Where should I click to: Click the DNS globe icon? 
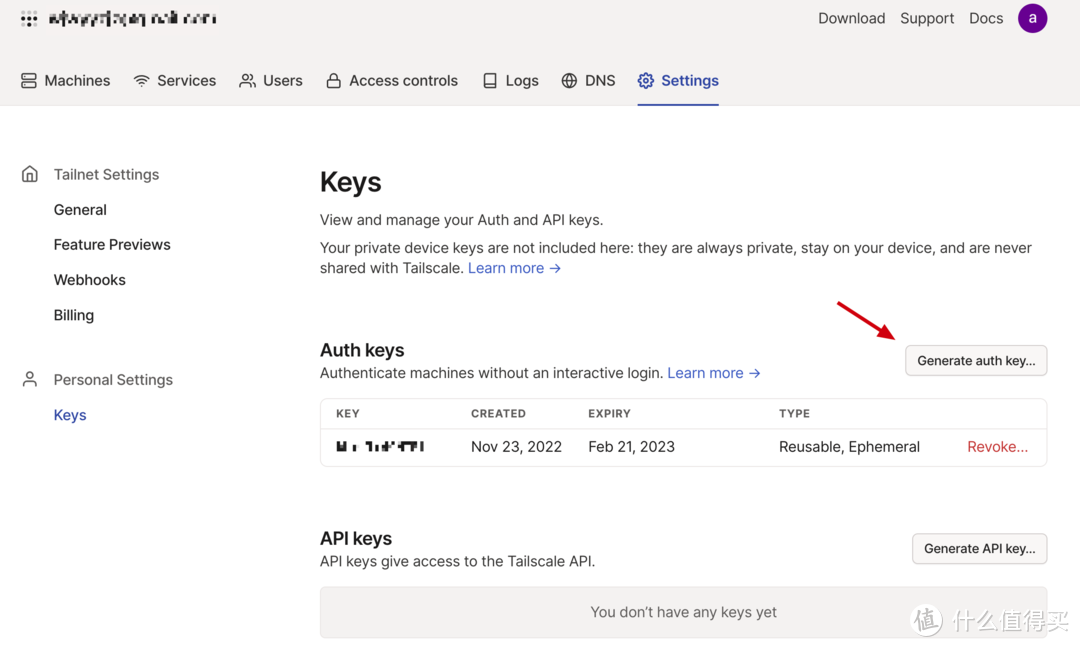tap(569, 81)
